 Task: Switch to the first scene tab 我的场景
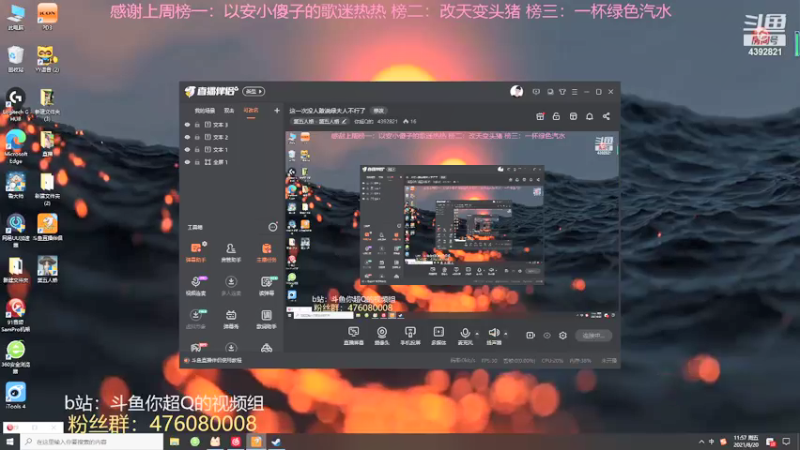205,110
